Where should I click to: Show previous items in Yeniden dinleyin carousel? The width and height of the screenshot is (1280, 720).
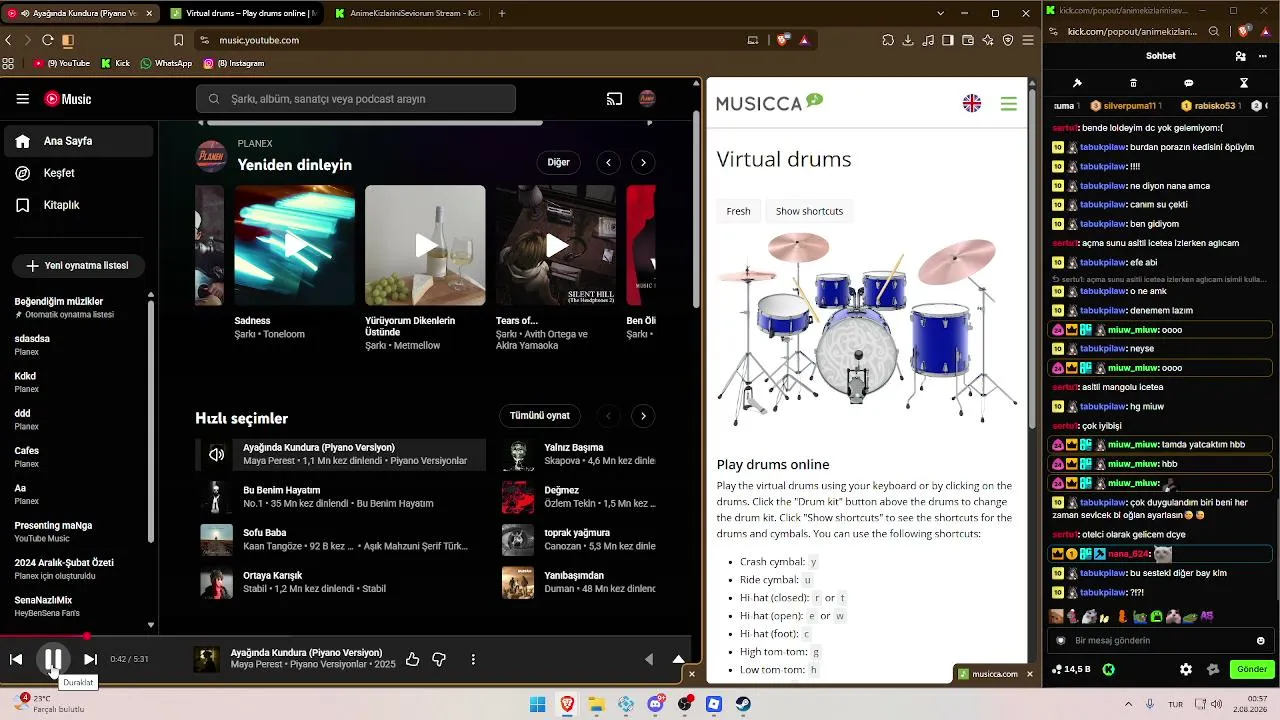(608, 162)
